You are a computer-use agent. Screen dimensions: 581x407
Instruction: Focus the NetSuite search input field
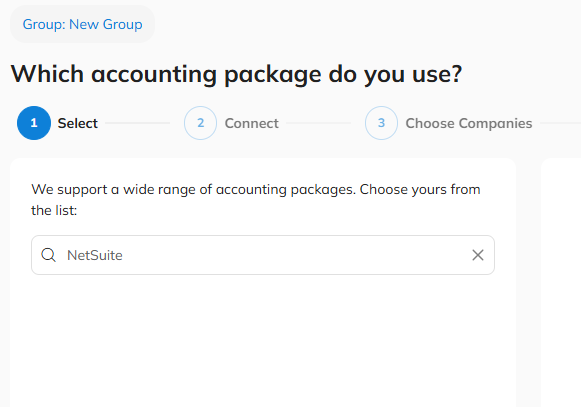(263, 255)
